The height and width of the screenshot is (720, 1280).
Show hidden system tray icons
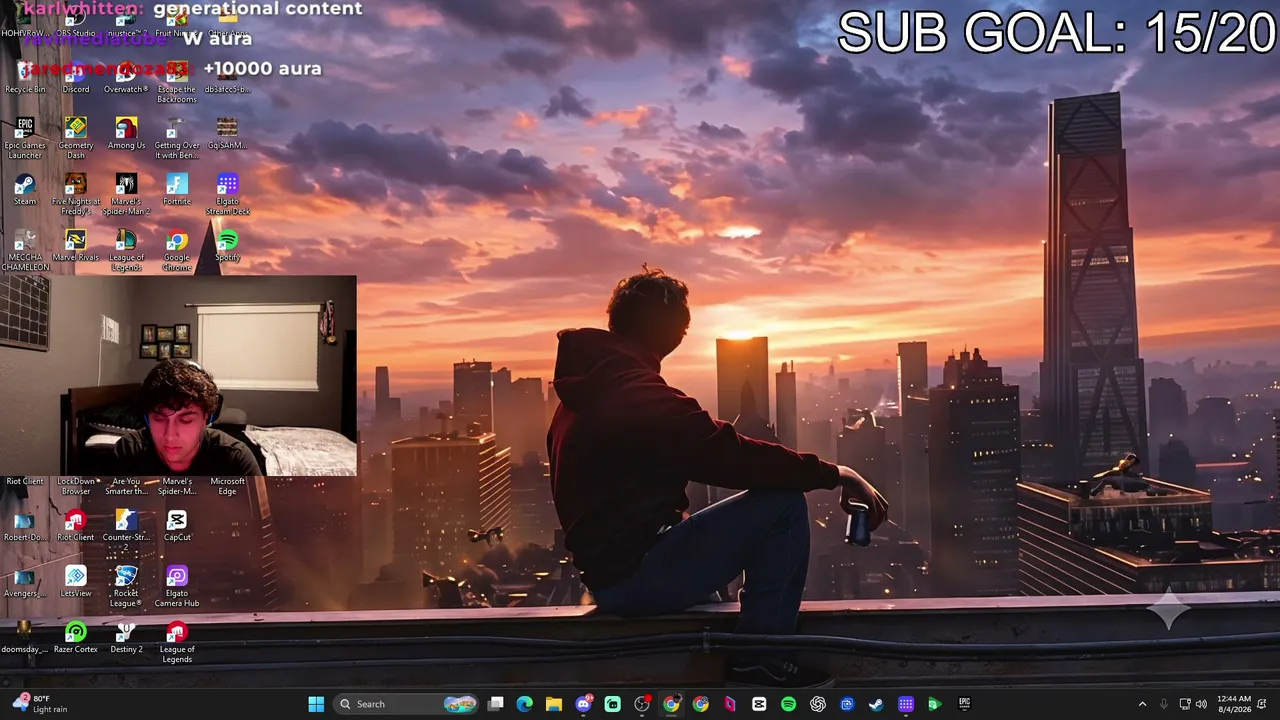click(x=1142, y=704)
